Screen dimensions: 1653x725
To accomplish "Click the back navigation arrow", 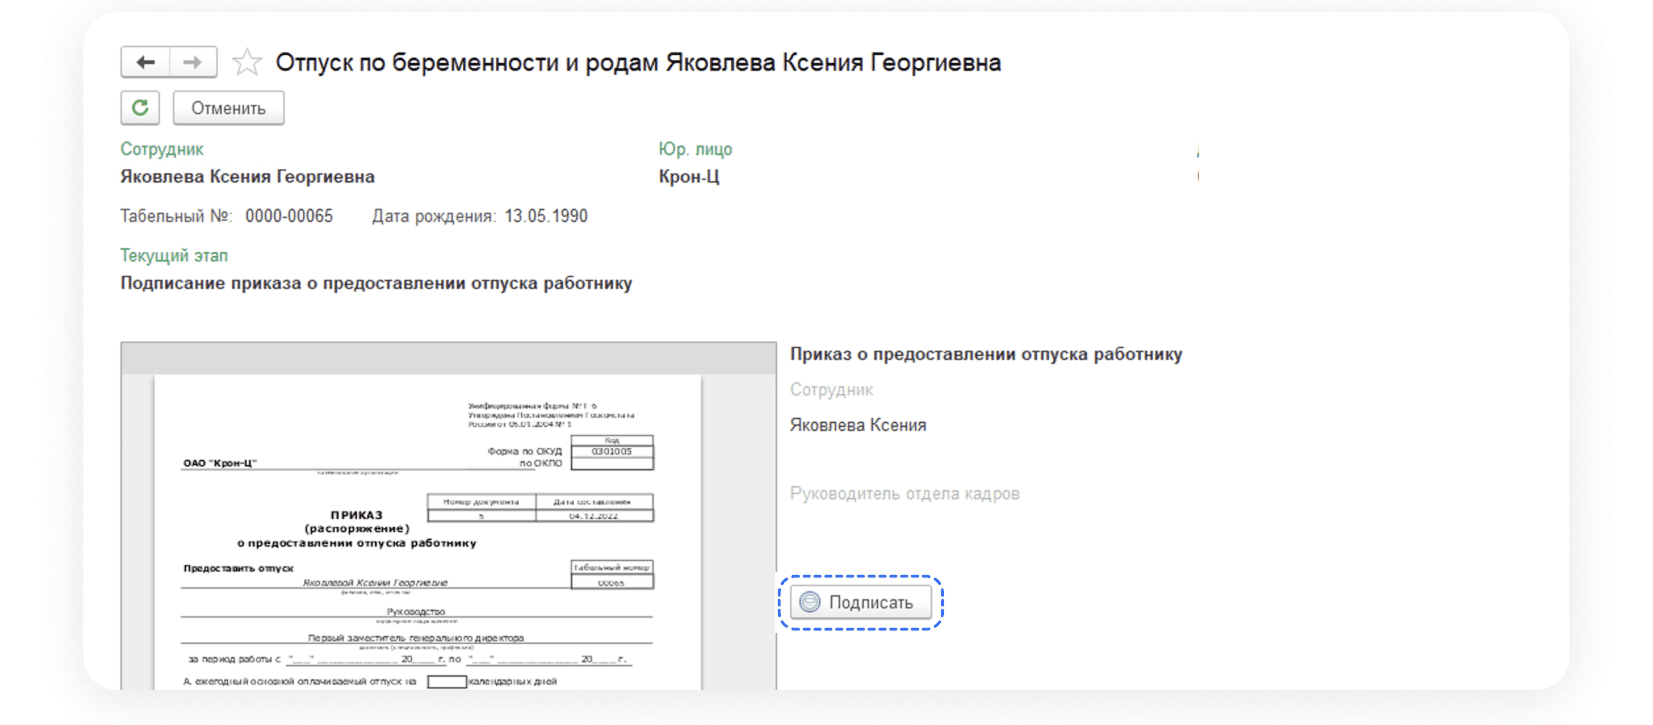I will click(146, 62).
